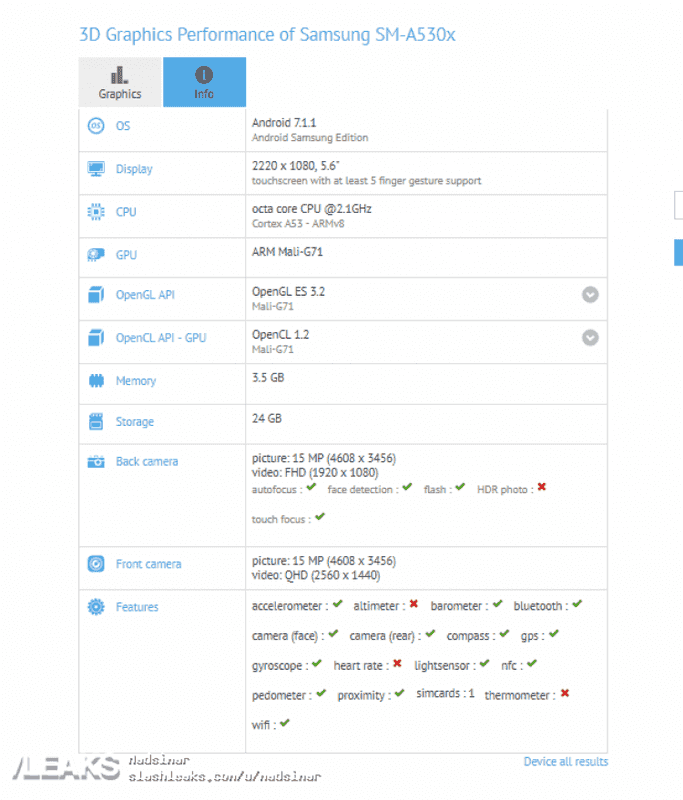Switch to the Graphics tab
Screen dimensions: 683x800
120,82
